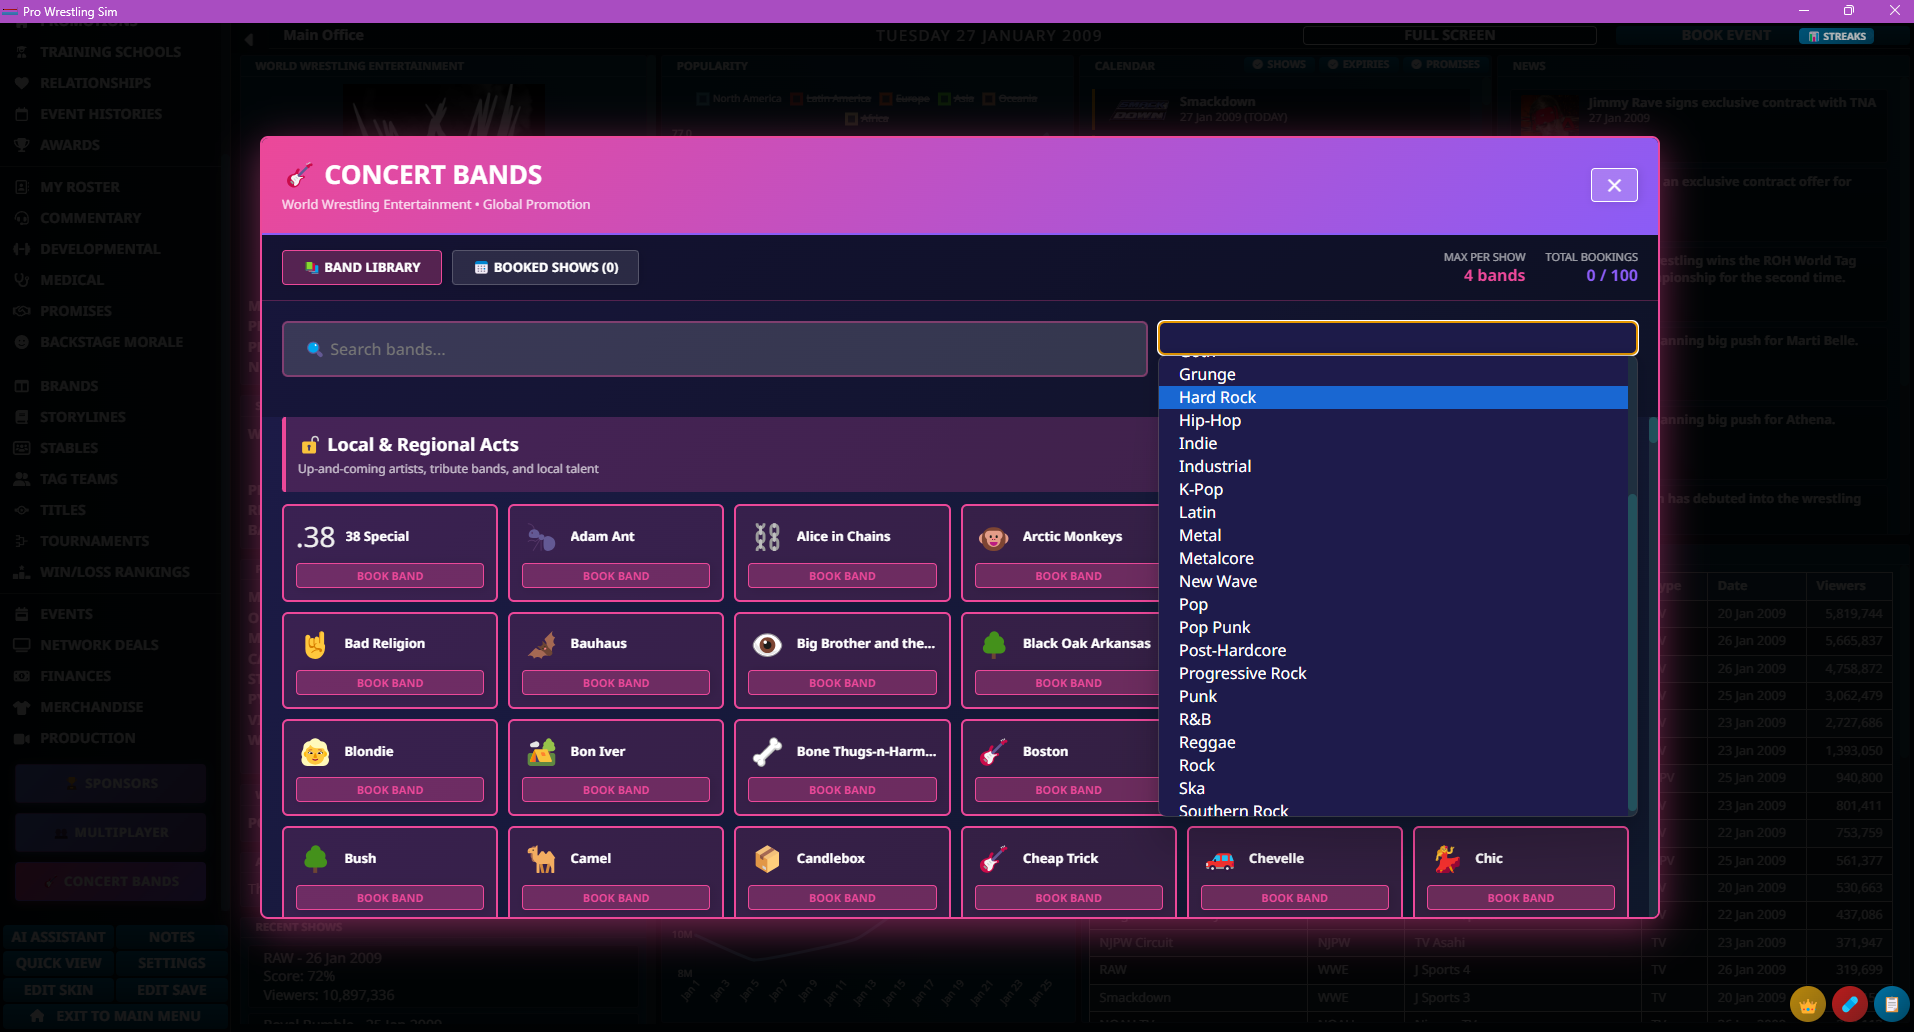Click the genre dropdown list scrollbar
The width and height of the screenshot is (1914, 1032).
pyautogui.click(x=1632, y=650)
